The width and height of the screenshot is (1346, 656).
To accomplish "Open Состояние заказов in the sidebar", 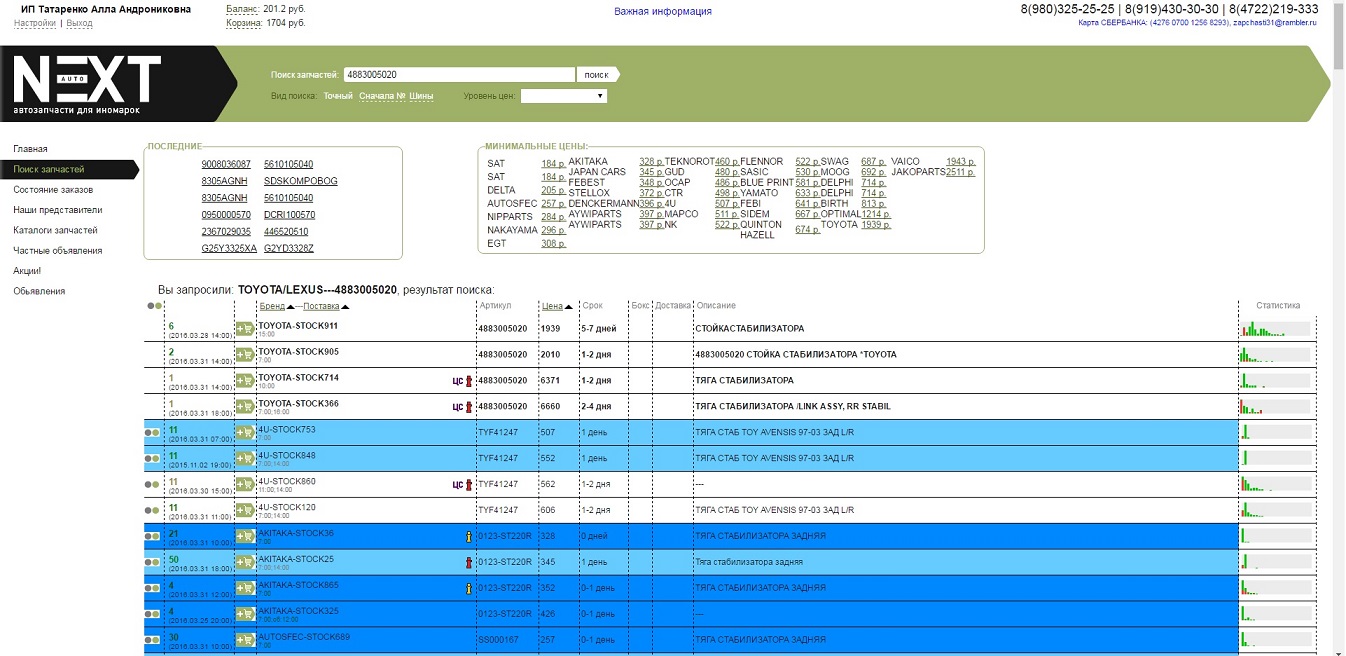I will [x=53, y=190].
